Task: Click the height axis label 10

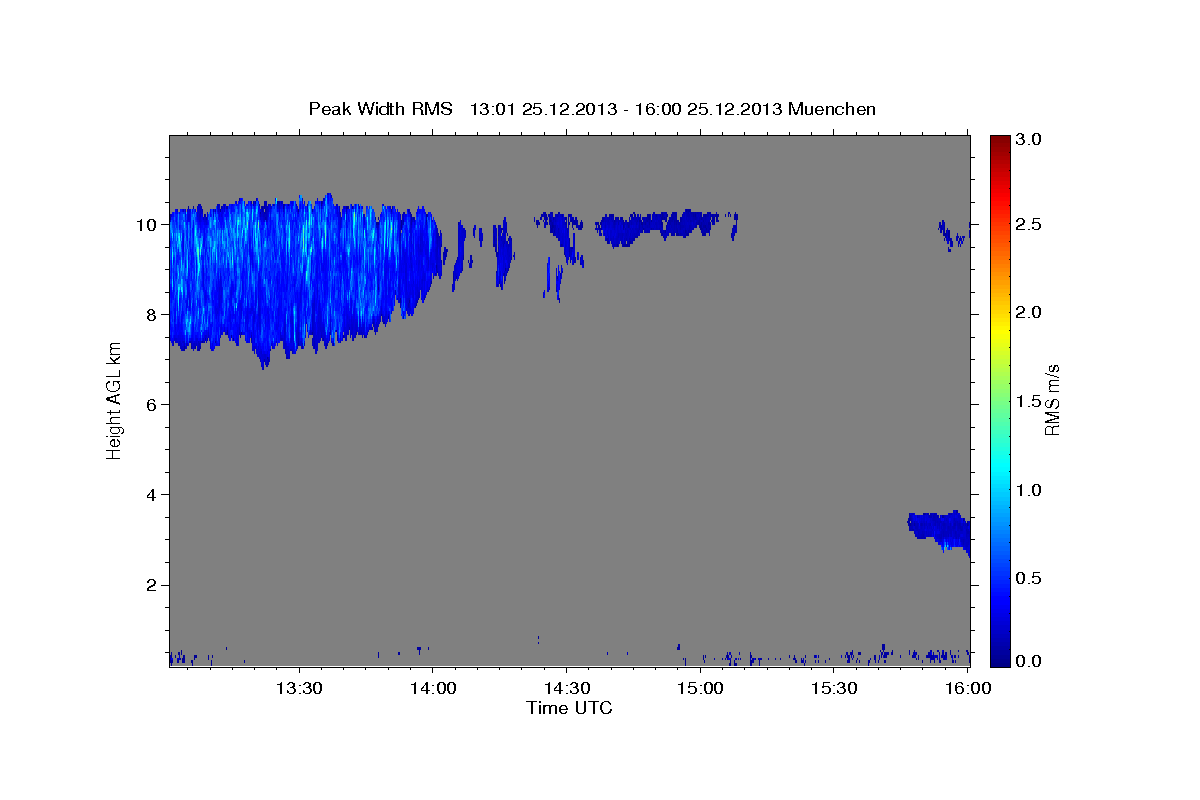Action: pos(146,224)
